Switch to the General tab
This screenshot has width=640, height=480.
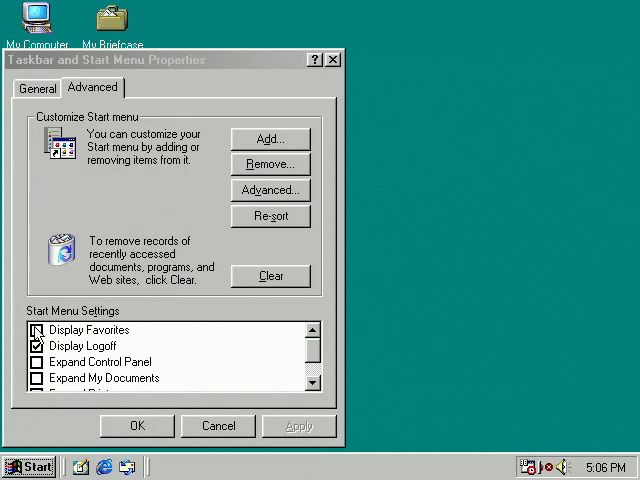tap(38, 89)
